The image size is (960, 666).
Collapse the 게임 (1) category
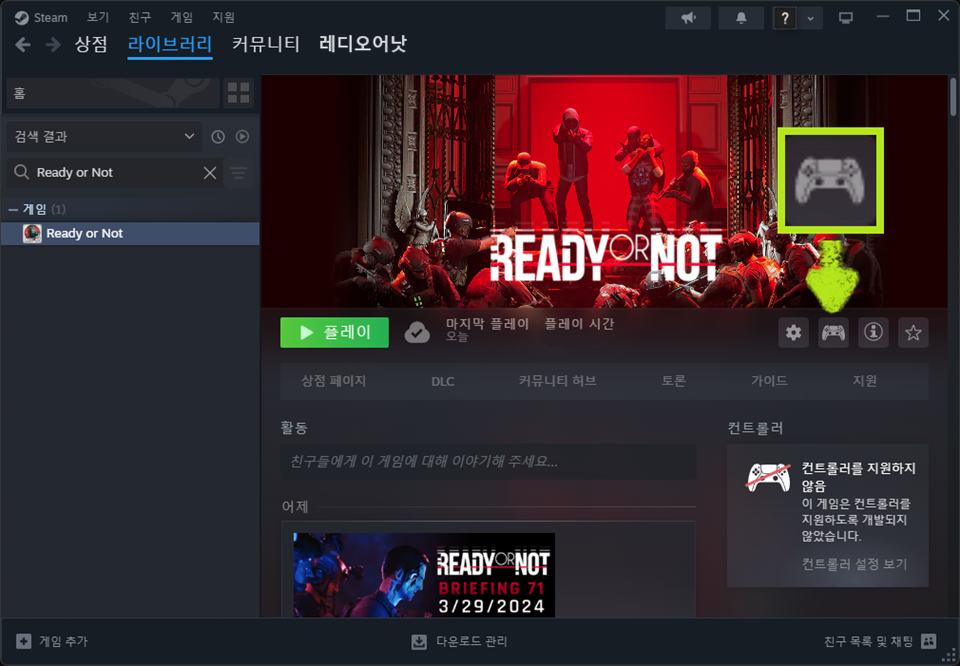pyautogui.click(x=37, y=209)
